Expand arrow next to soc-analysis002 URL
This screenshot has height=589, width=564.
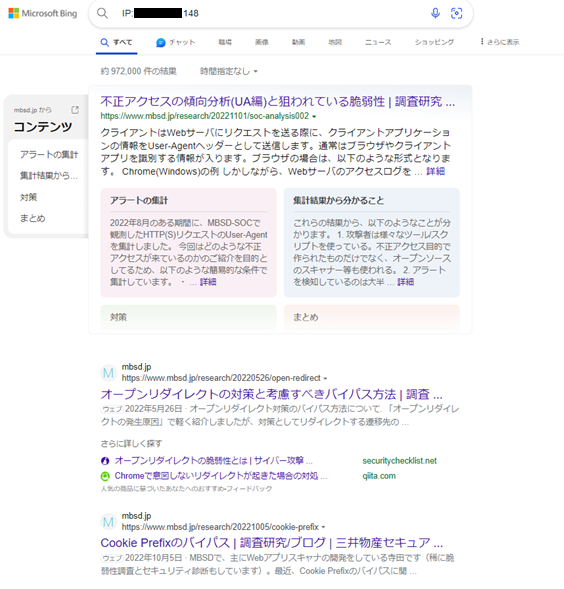[x=314, y=116]
